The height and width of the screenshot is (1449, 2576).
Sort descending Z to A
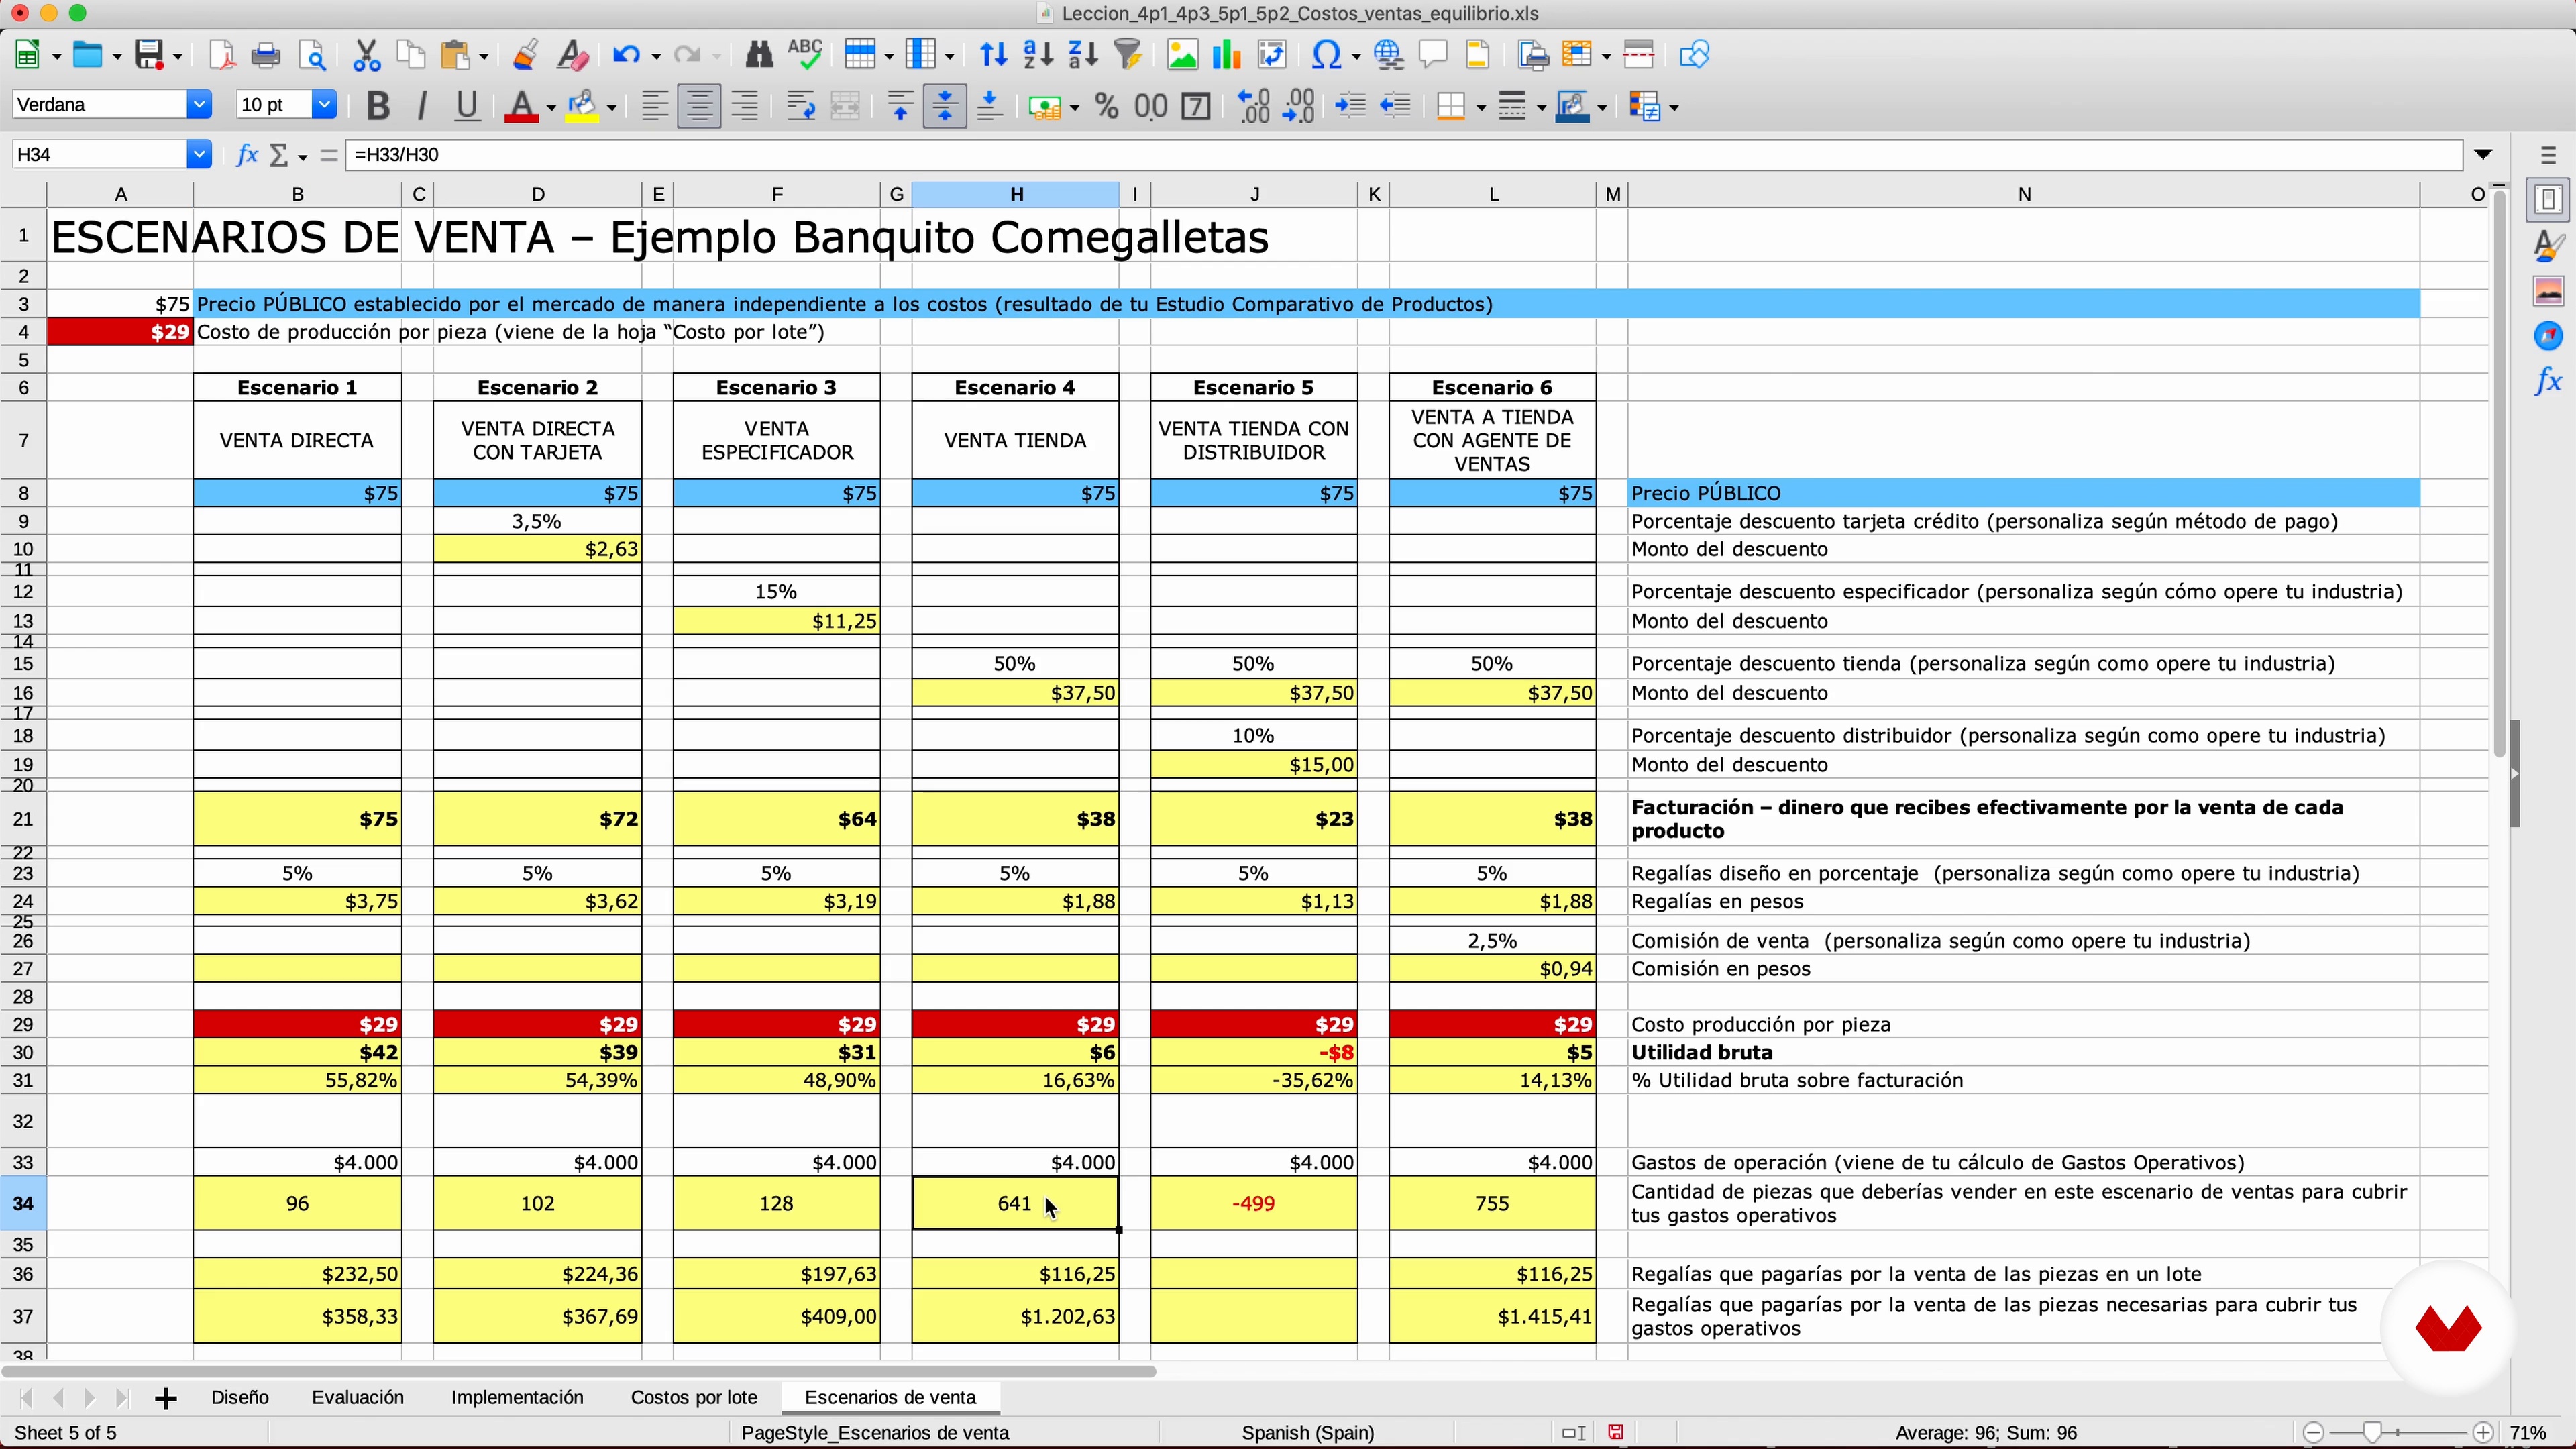1083,55
